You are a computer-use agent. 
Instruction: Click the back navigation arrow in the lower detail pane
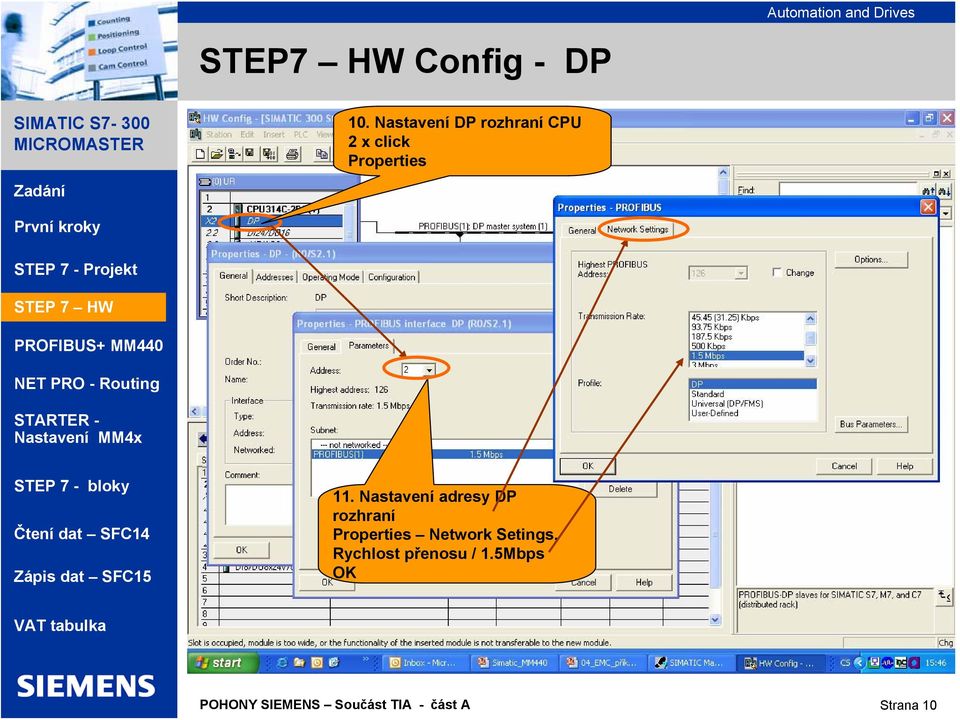point(203,438)
